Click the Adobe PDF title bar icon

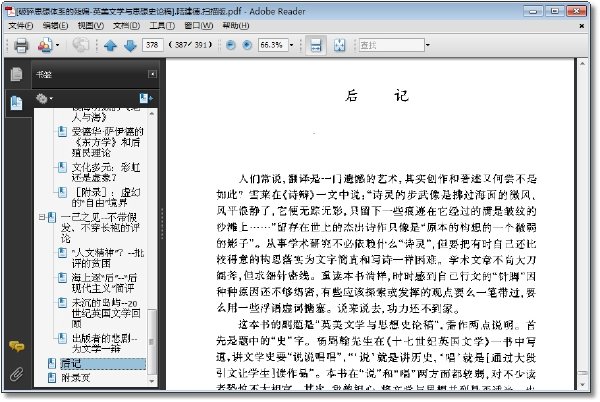pyautogui.click(x=10, y=11)
